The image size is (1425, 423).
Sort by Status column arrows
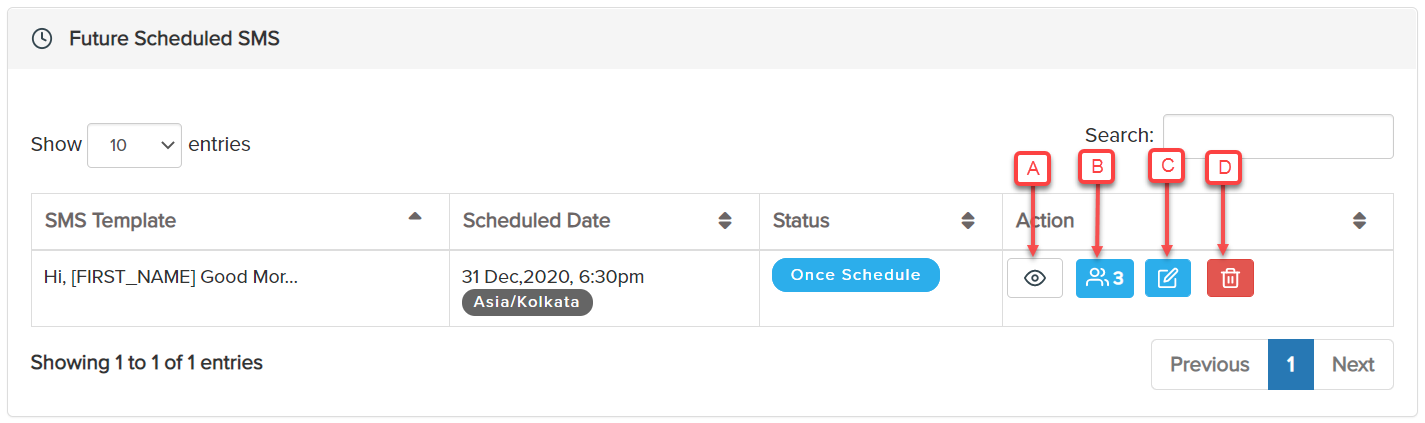coord(967,221)
